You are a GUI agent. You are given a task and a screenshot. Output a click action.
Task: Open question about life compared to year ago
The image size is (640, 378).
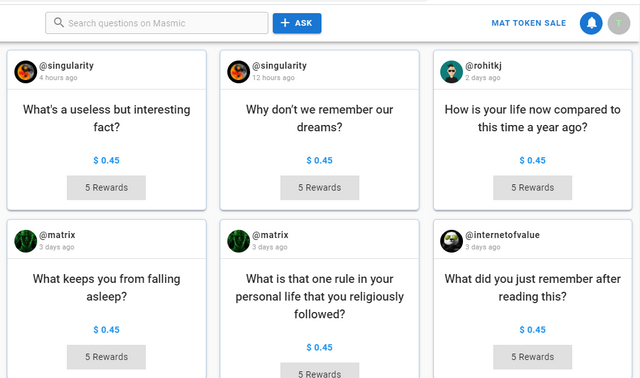(x=533, y=118)
